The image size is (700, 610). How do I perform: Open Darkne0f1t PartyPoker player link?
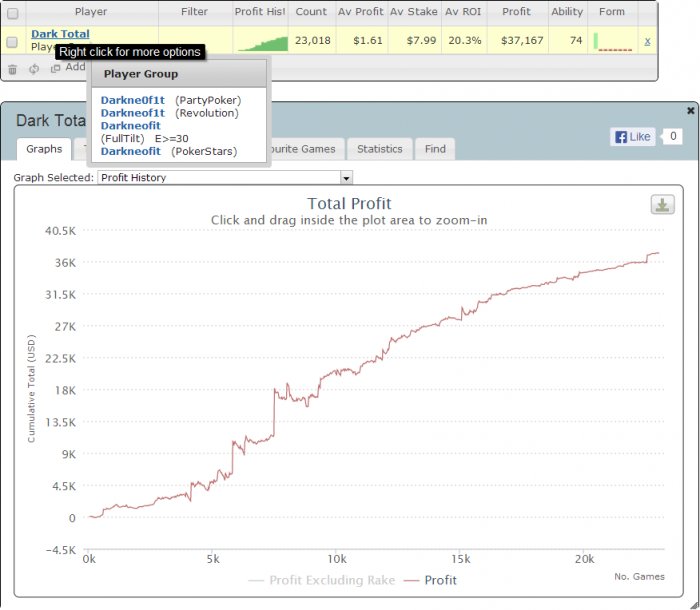133,100
